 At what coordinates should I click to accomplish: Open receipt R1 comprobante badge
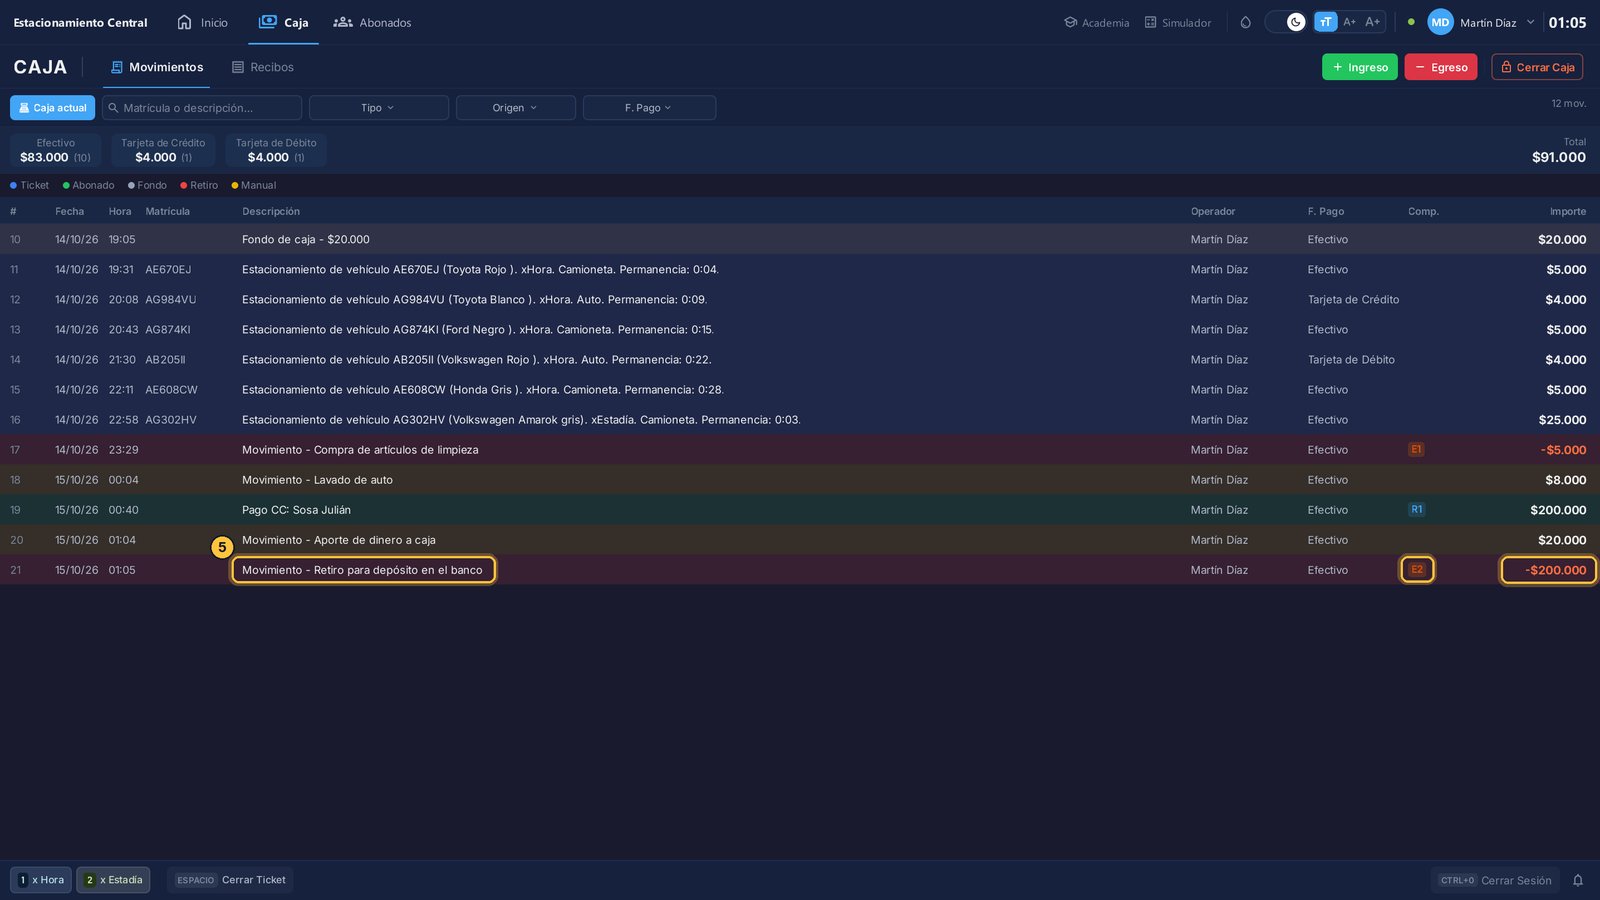pyautogui.click(x=1416, y=510)
